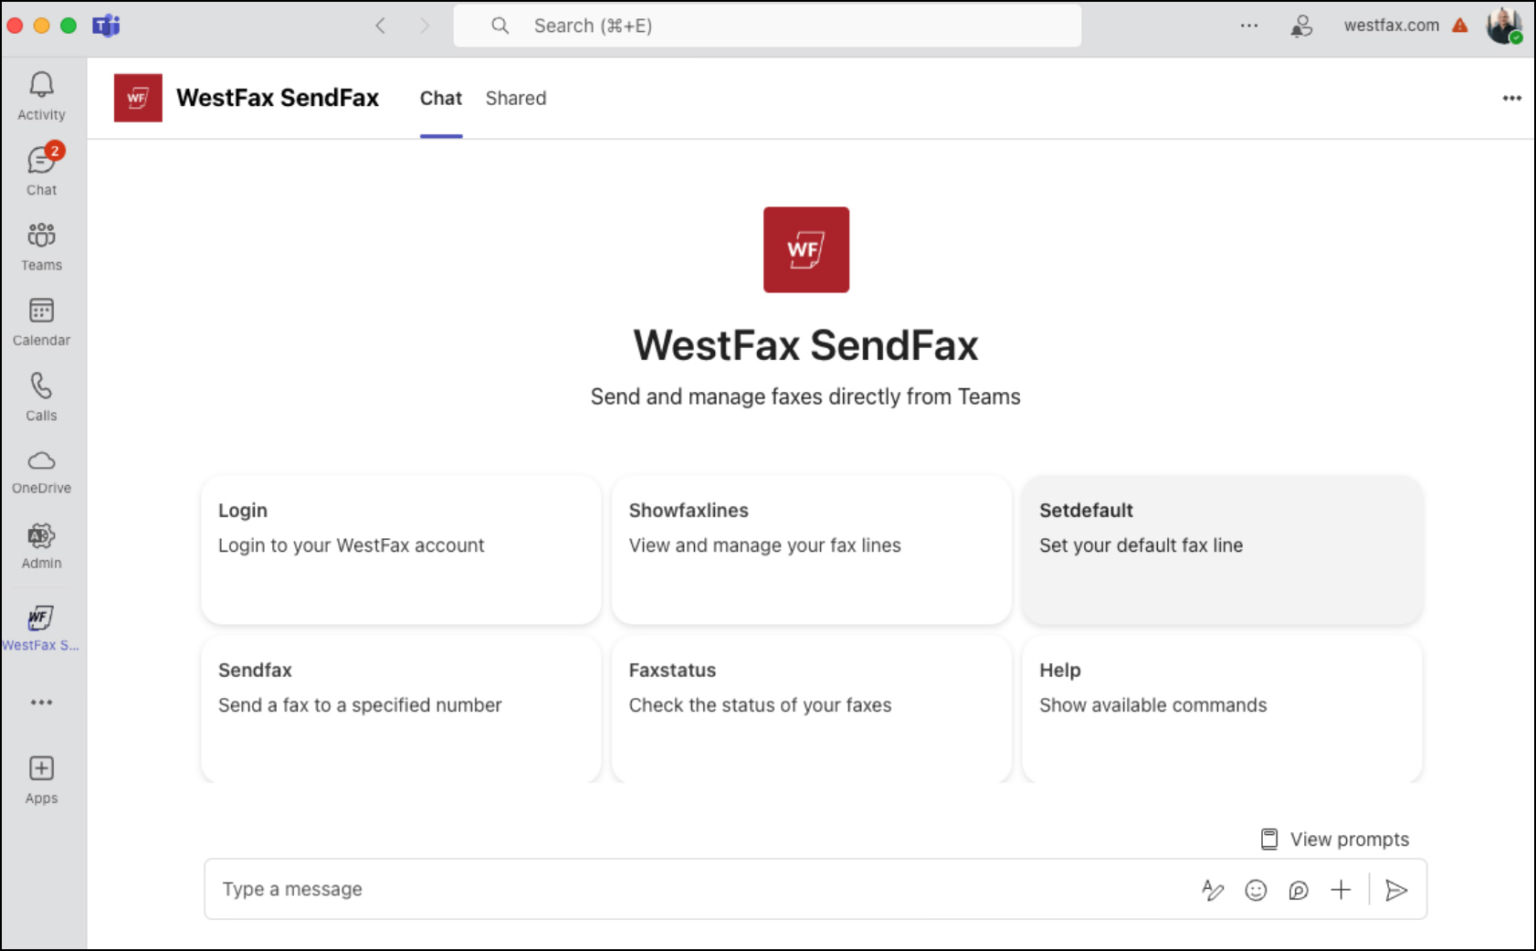Open Apps from the sidebar
The image size is (1536, 951).
click(41, 778)
